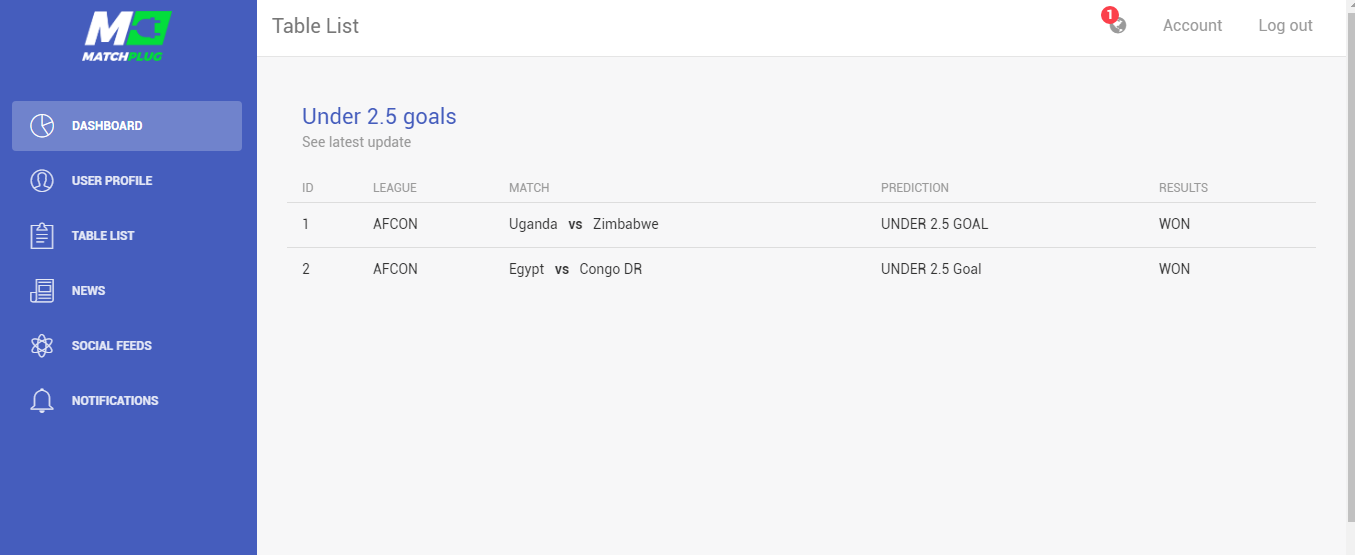Click the Notifications bell icon
Screen dimensions: 1355x555
pos(42,401)
